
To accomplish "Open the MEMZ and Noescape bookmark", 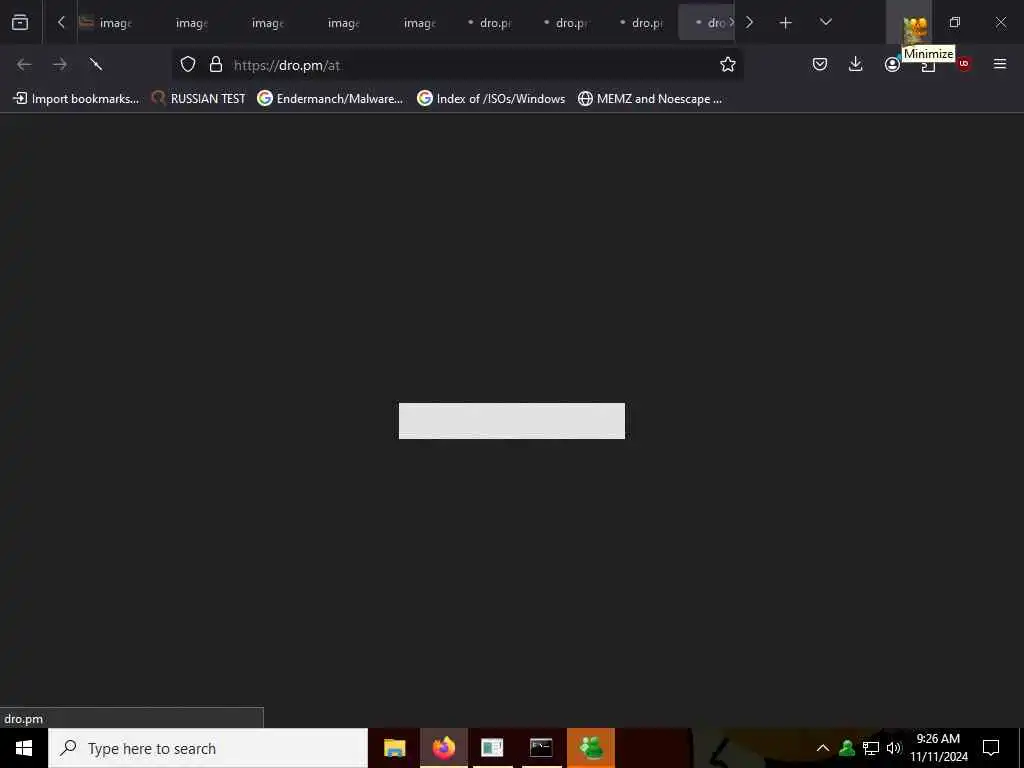I will 650,99.
